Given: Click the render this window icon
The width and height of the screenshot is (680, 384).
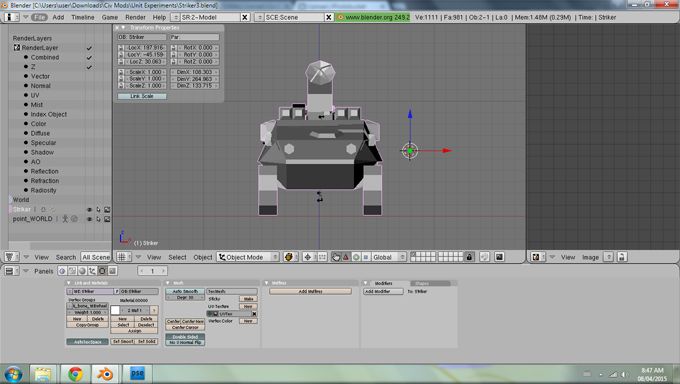Looking at the screenshot, I should [499, 257].
